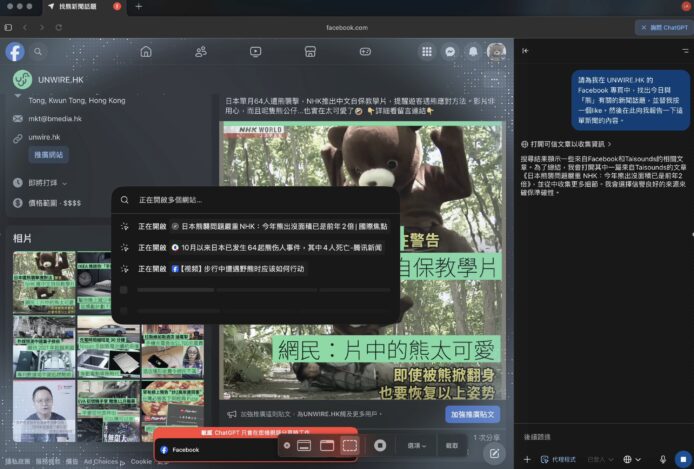Select window capture mode
The height and width of the screenshot is (469, 694).
coord(326,445)
